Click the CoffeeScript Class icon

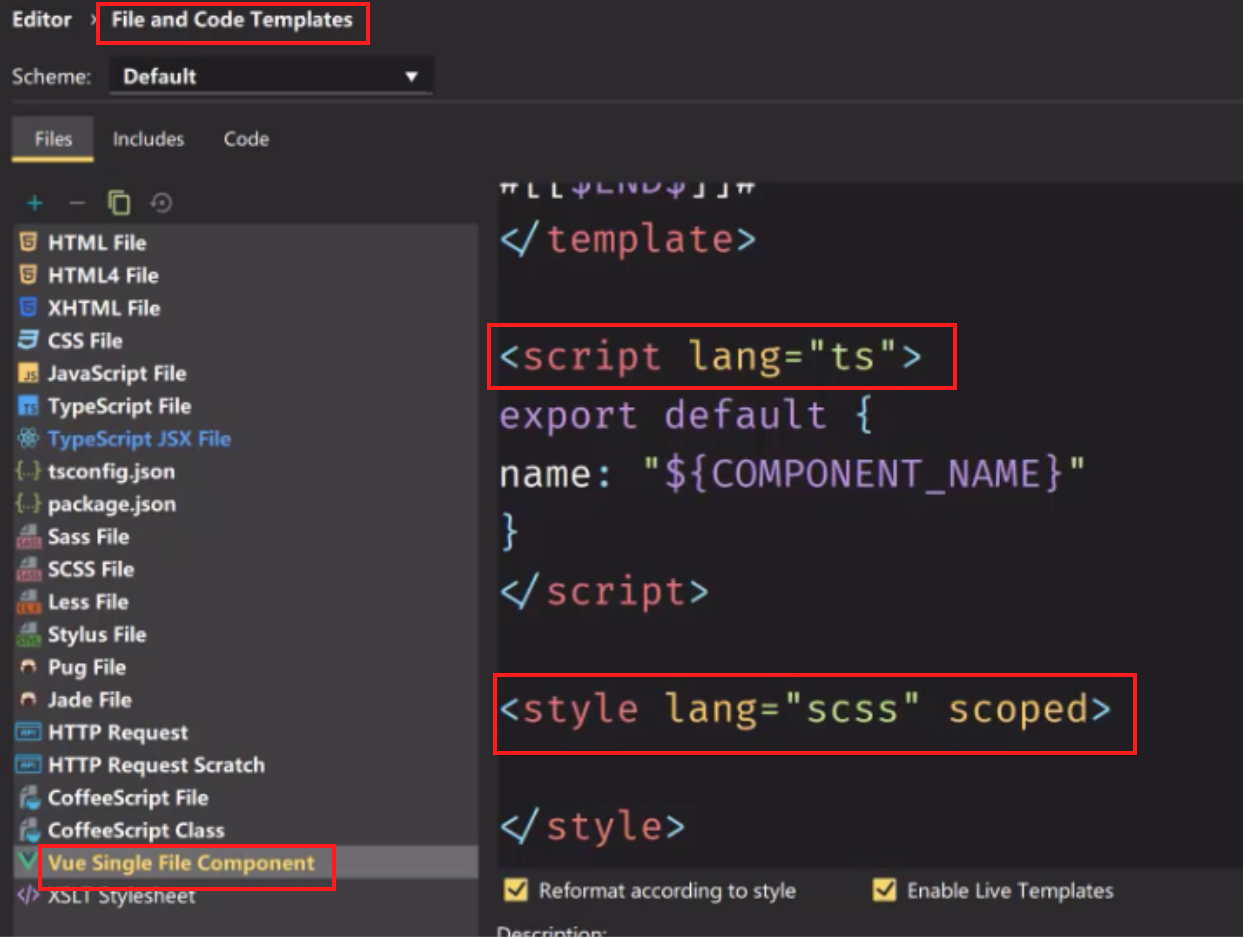pos(29,830)
